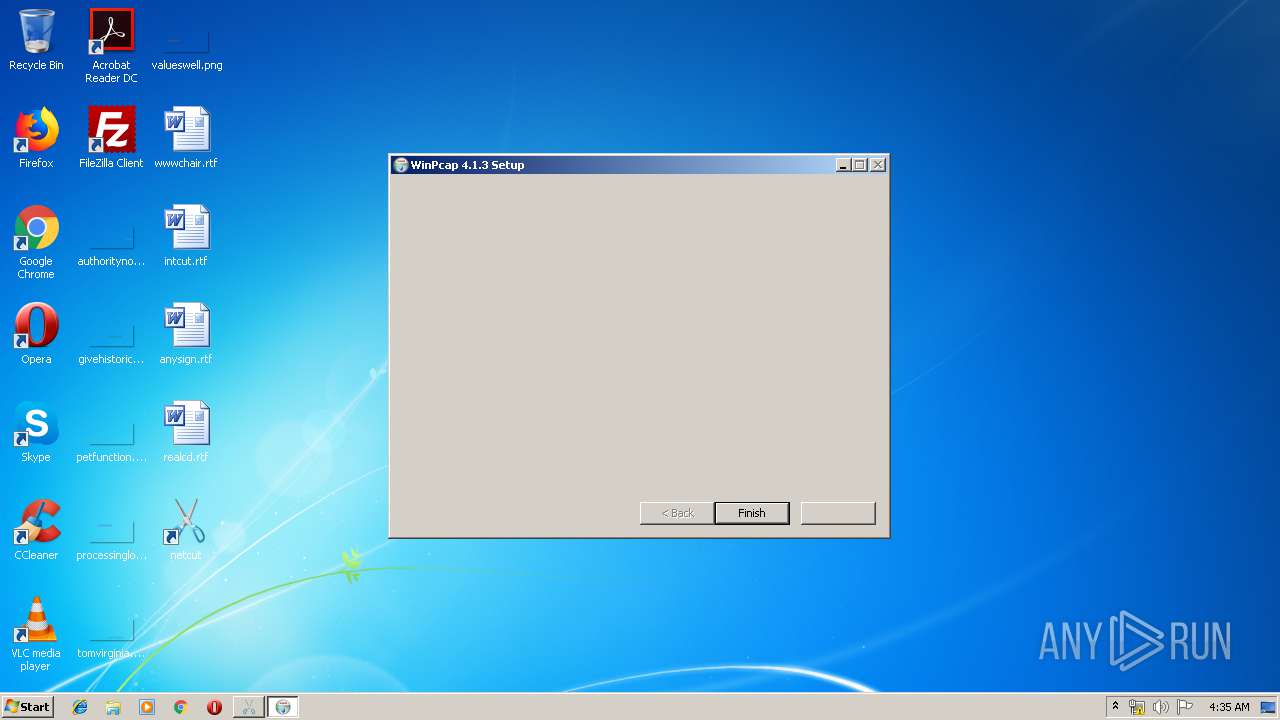Select the VLC media player shortcut
Screen dimensions: 1280x720
(x=36, y=634)
